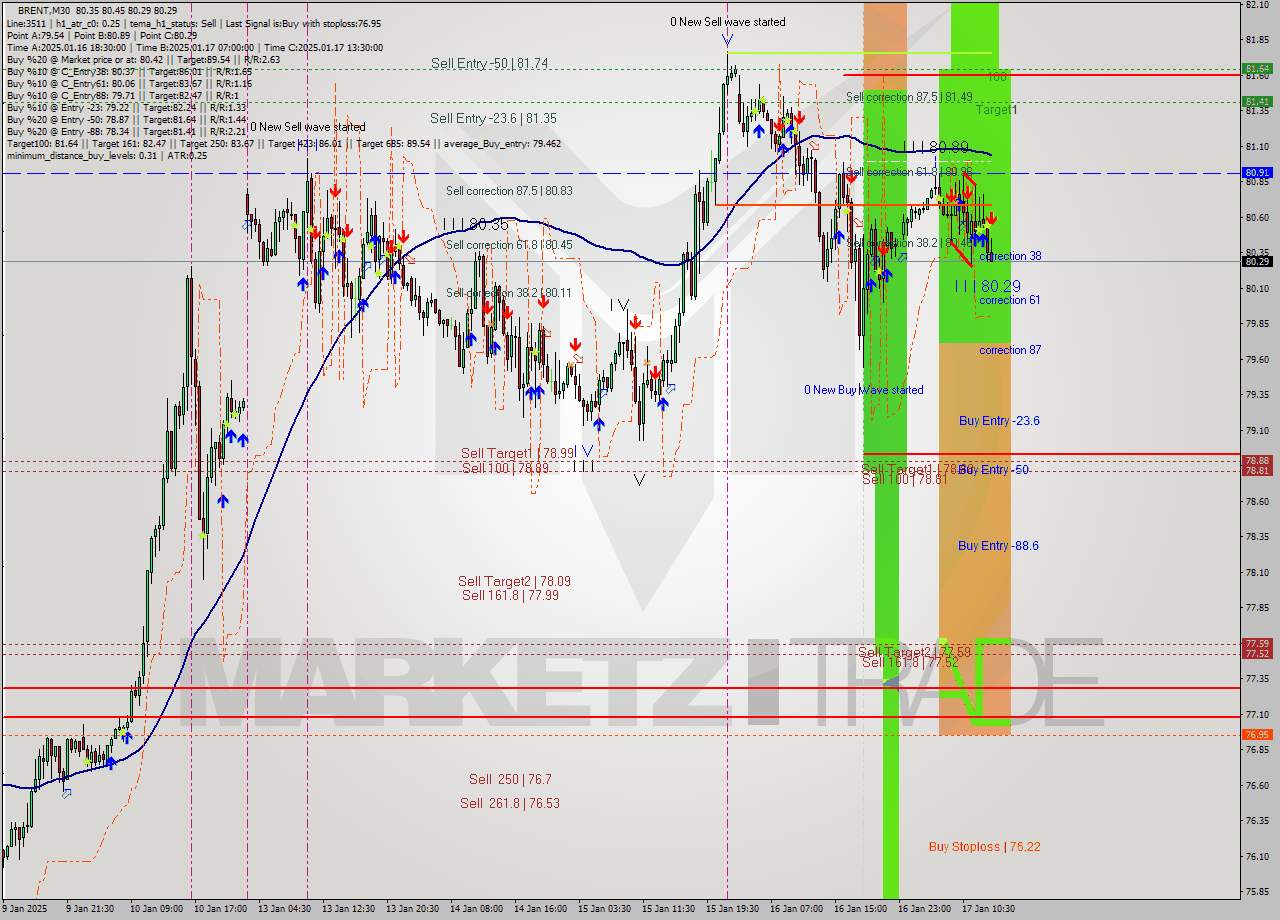This screenshot has height=920, width=1280.
Task: Select the 'correction 61' label
Action: pyautogui.click(x=1010, y=300)
